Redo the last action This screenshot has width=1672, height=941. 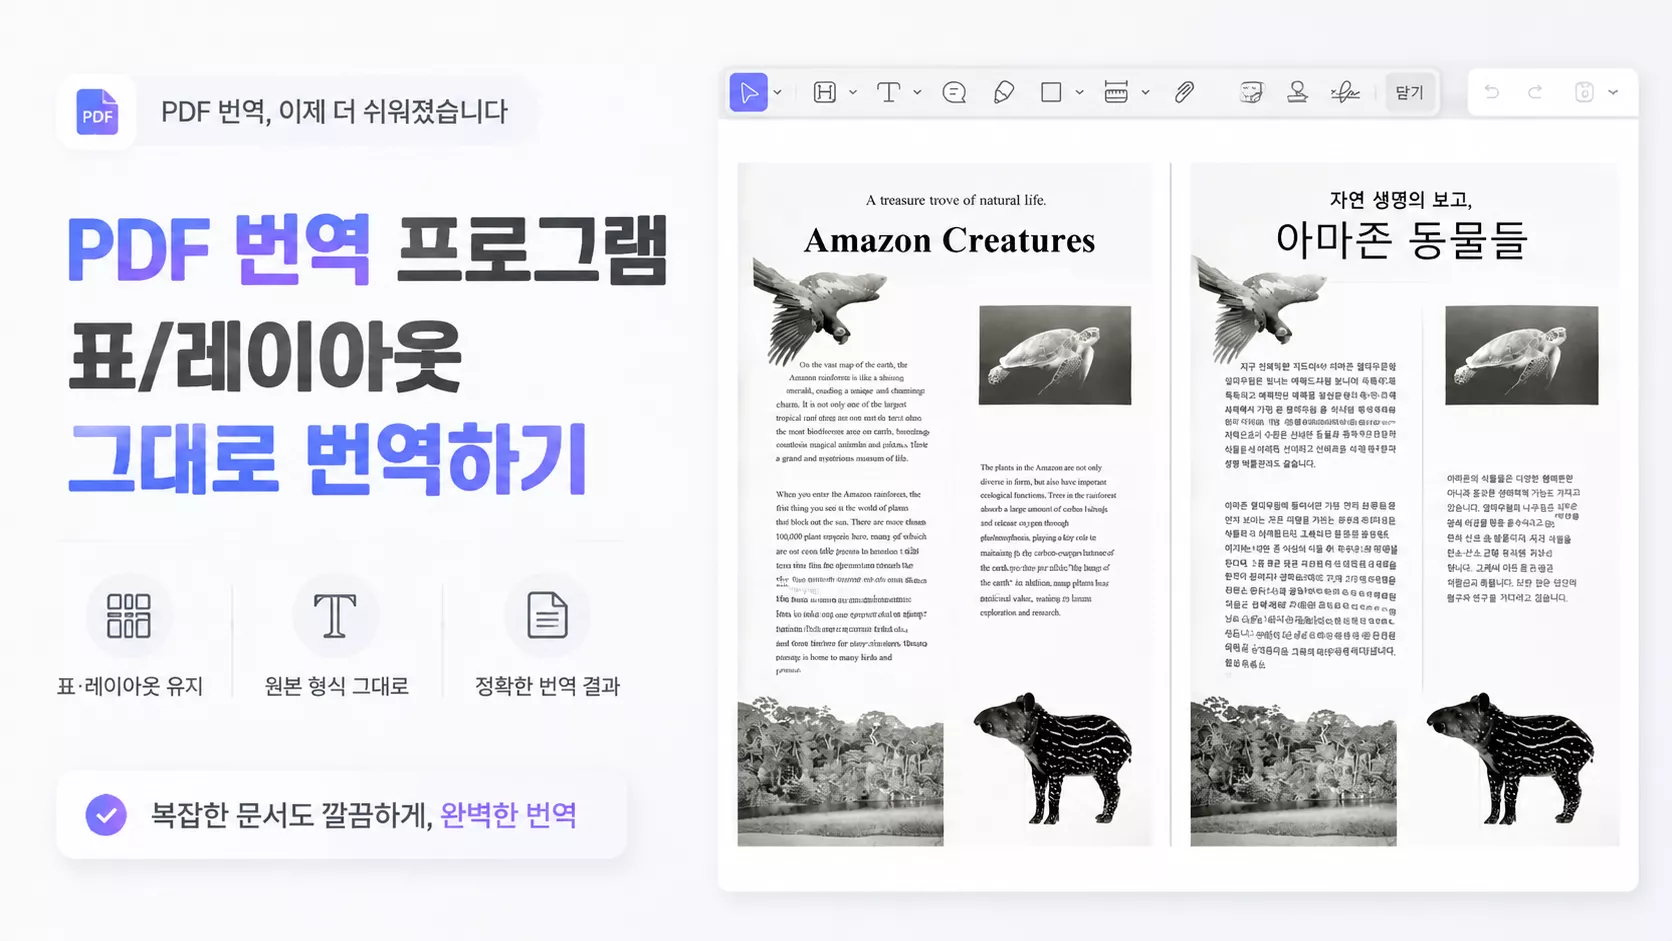[1535, 92]
